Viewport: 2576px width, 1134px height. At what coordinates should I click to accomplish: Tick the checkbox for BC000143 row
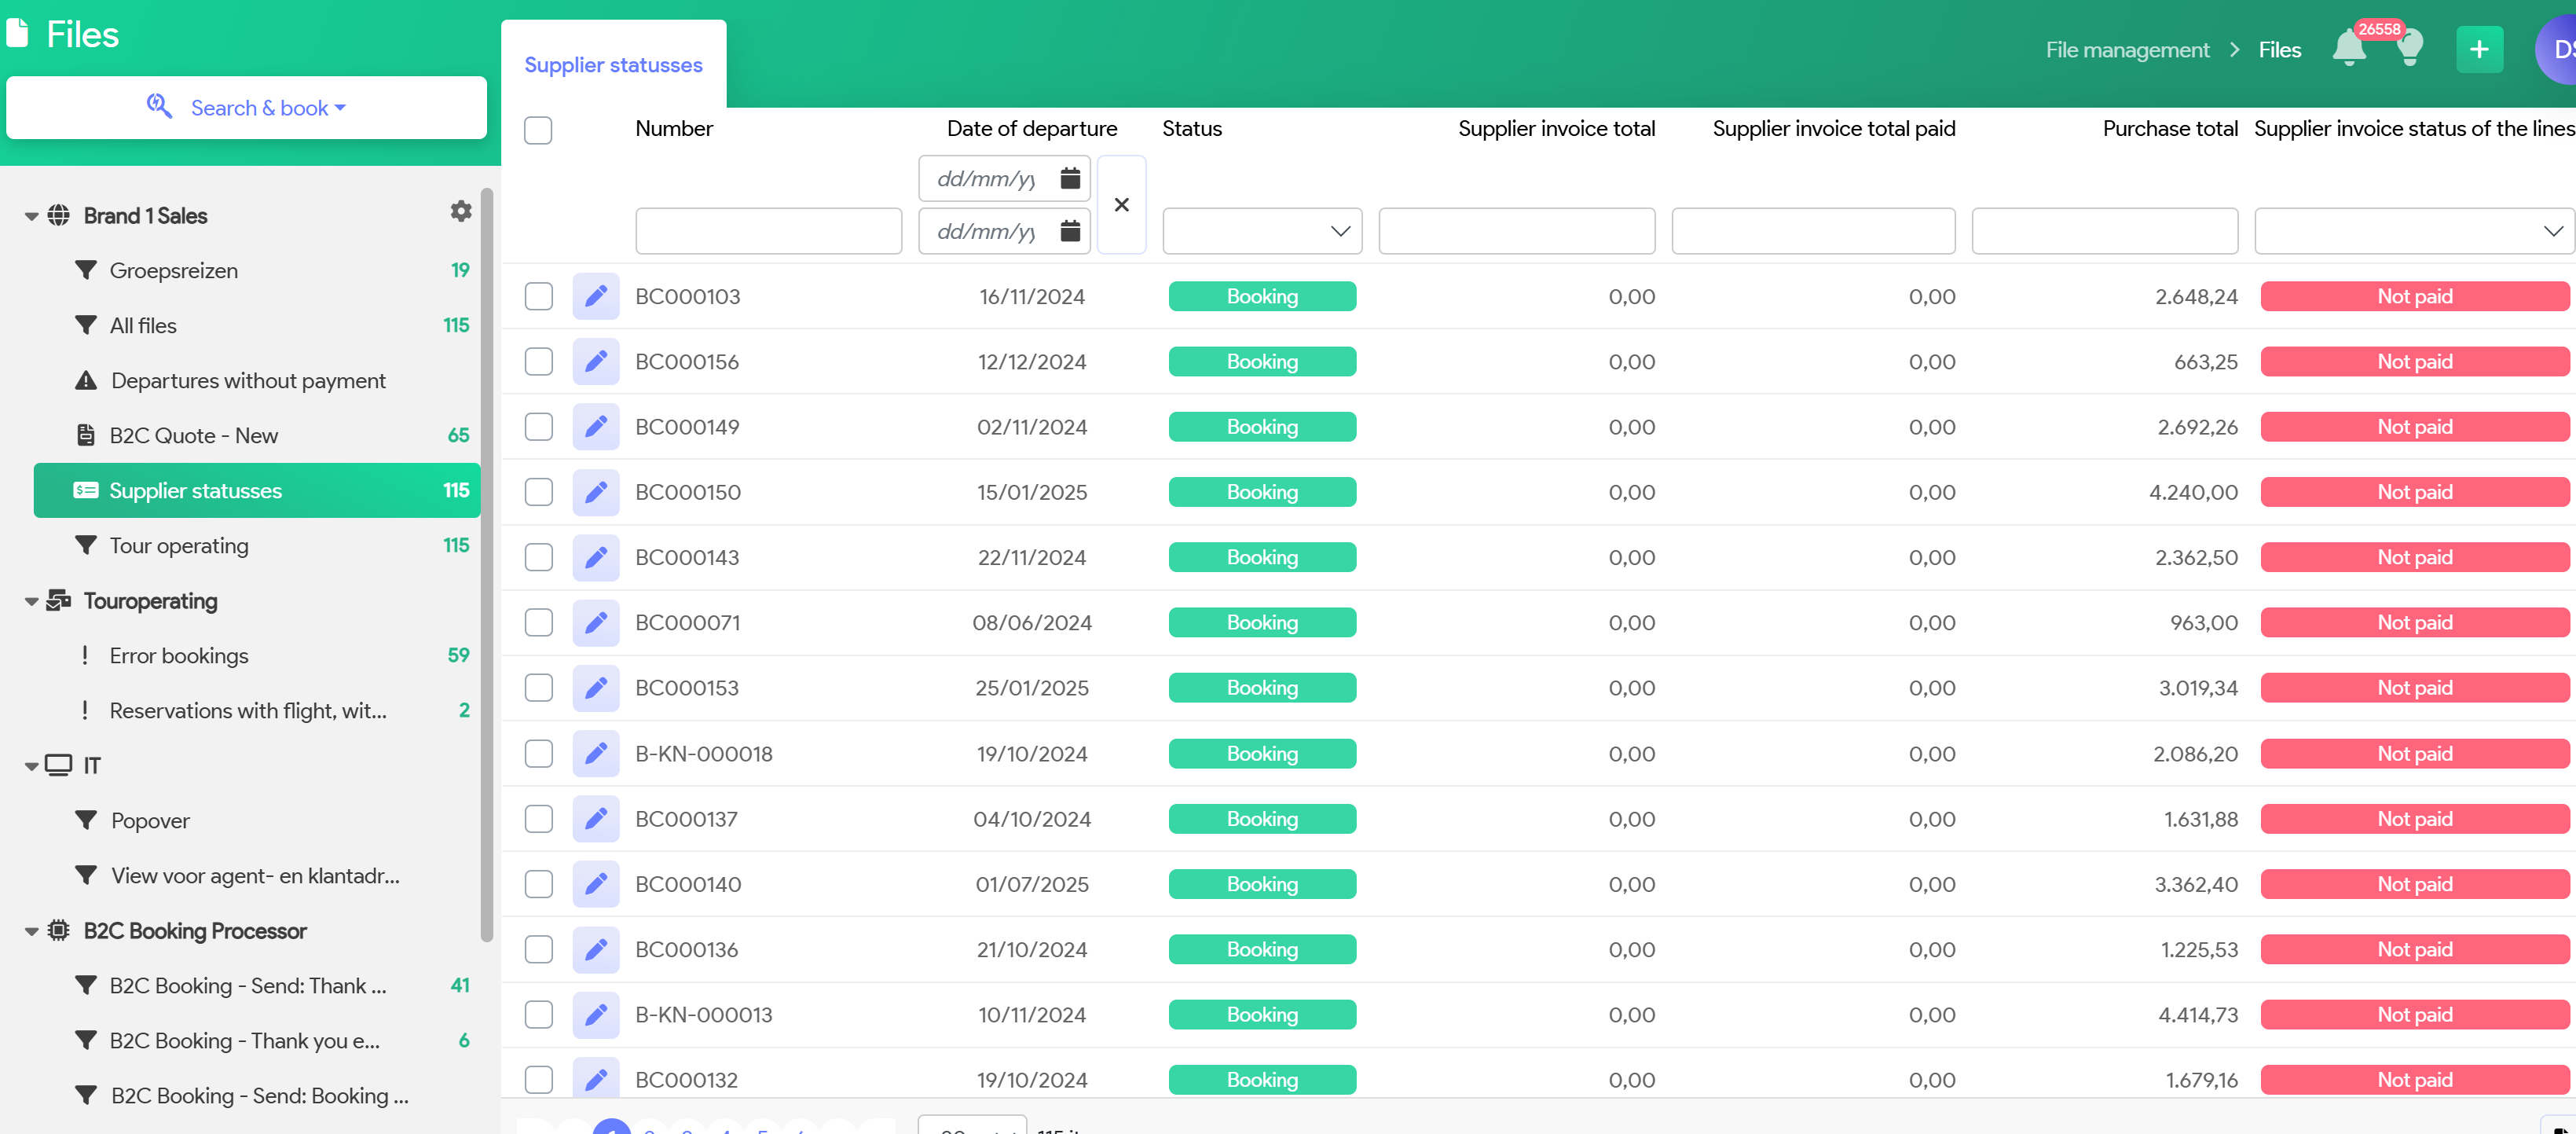[539, 558]
